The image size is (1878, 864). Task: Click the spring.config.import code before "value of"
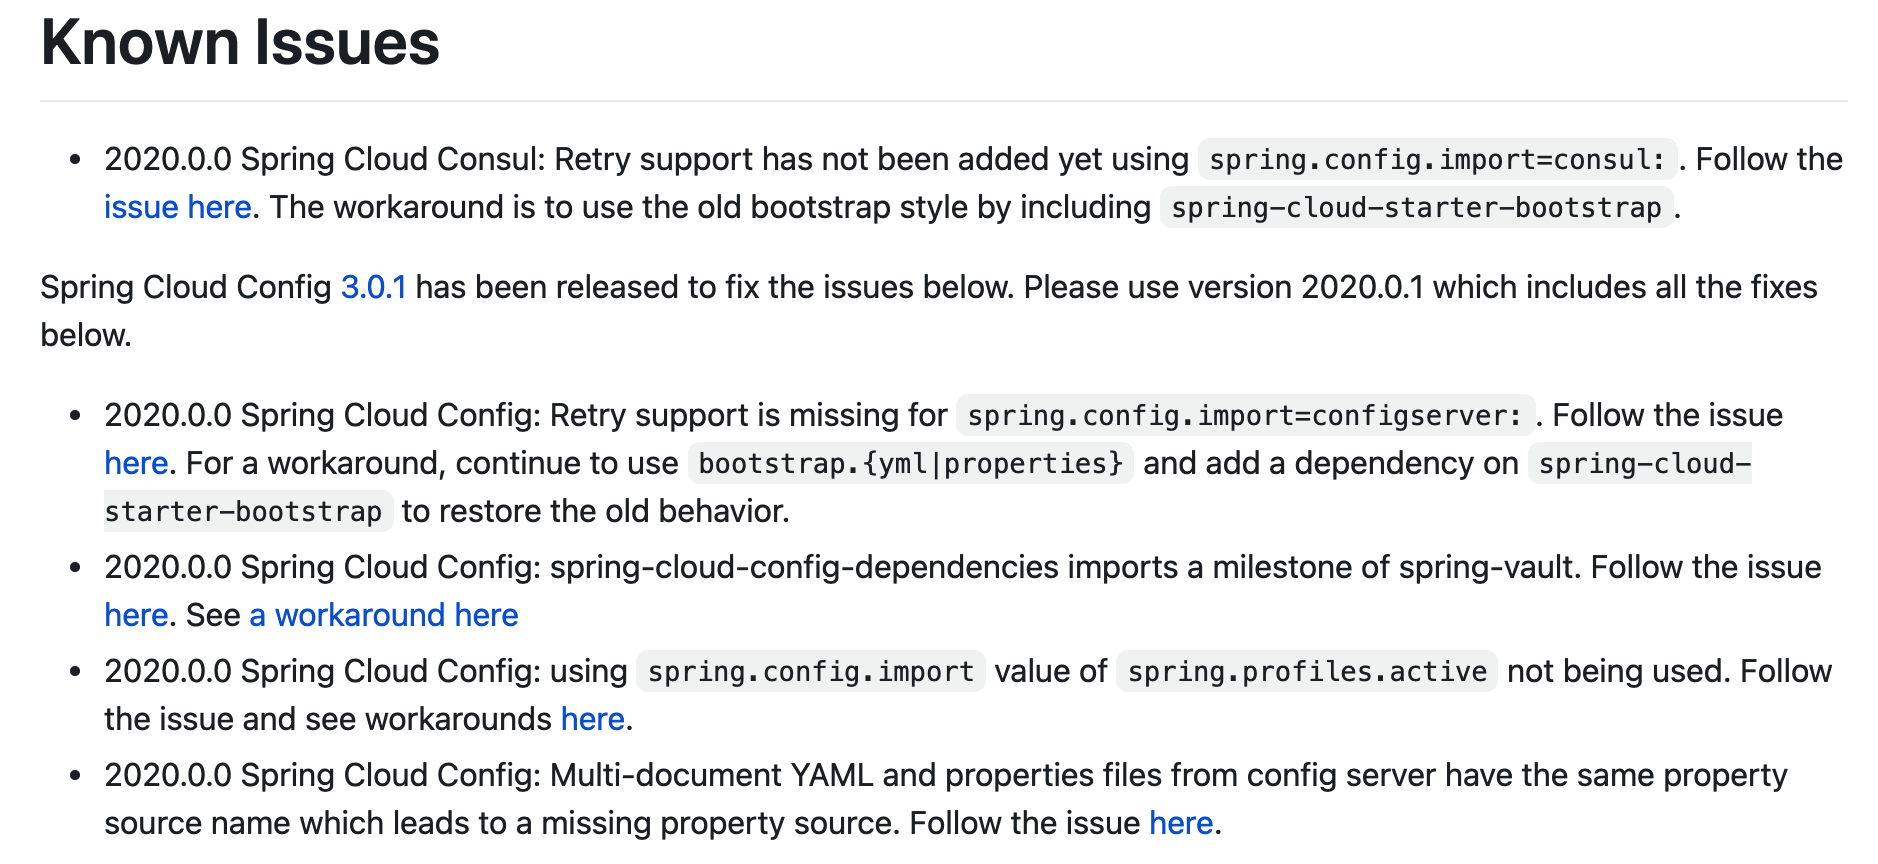(x=810, y=672)
